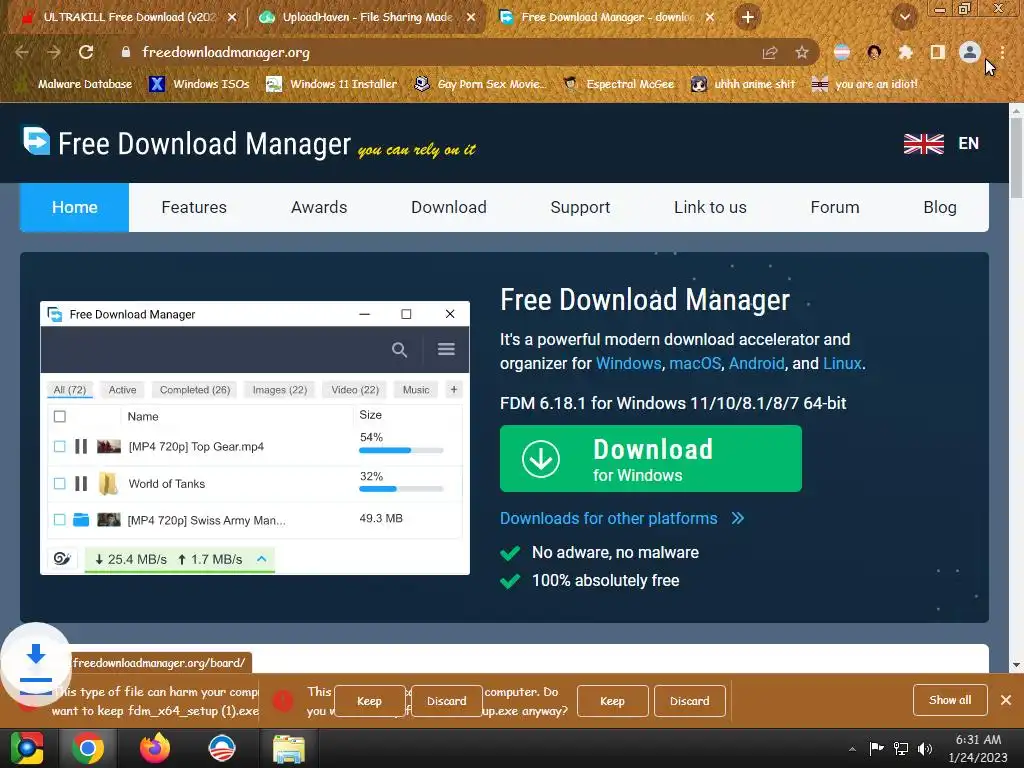Select the Completed (26) filter tab
Viewport: 1024px width, 768px height.
[x=195, y=390]
